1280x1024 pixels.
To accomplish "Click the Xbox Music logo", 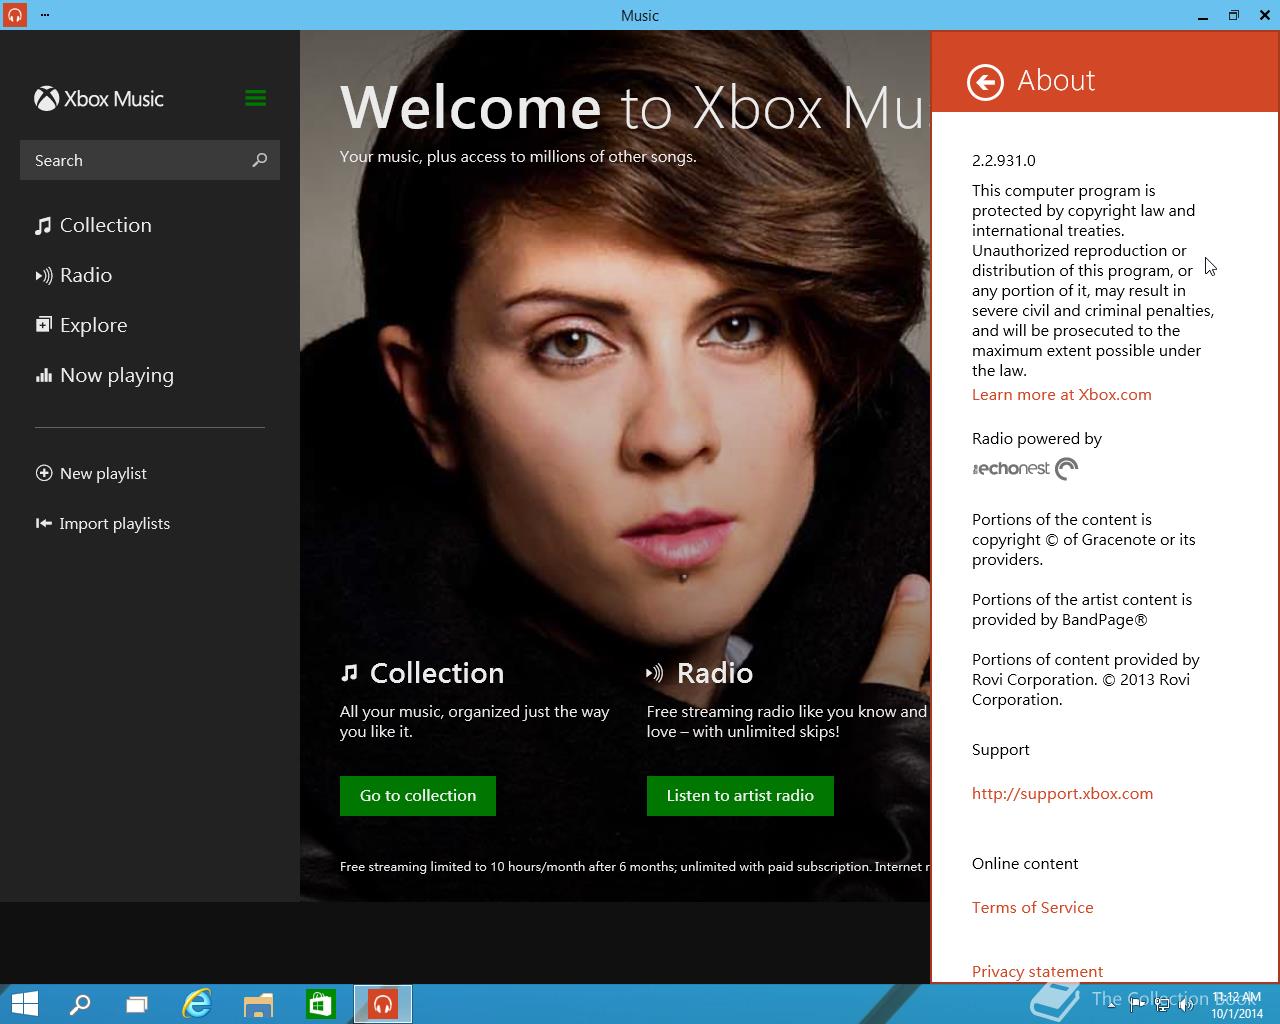I will [x=99, y=98].
